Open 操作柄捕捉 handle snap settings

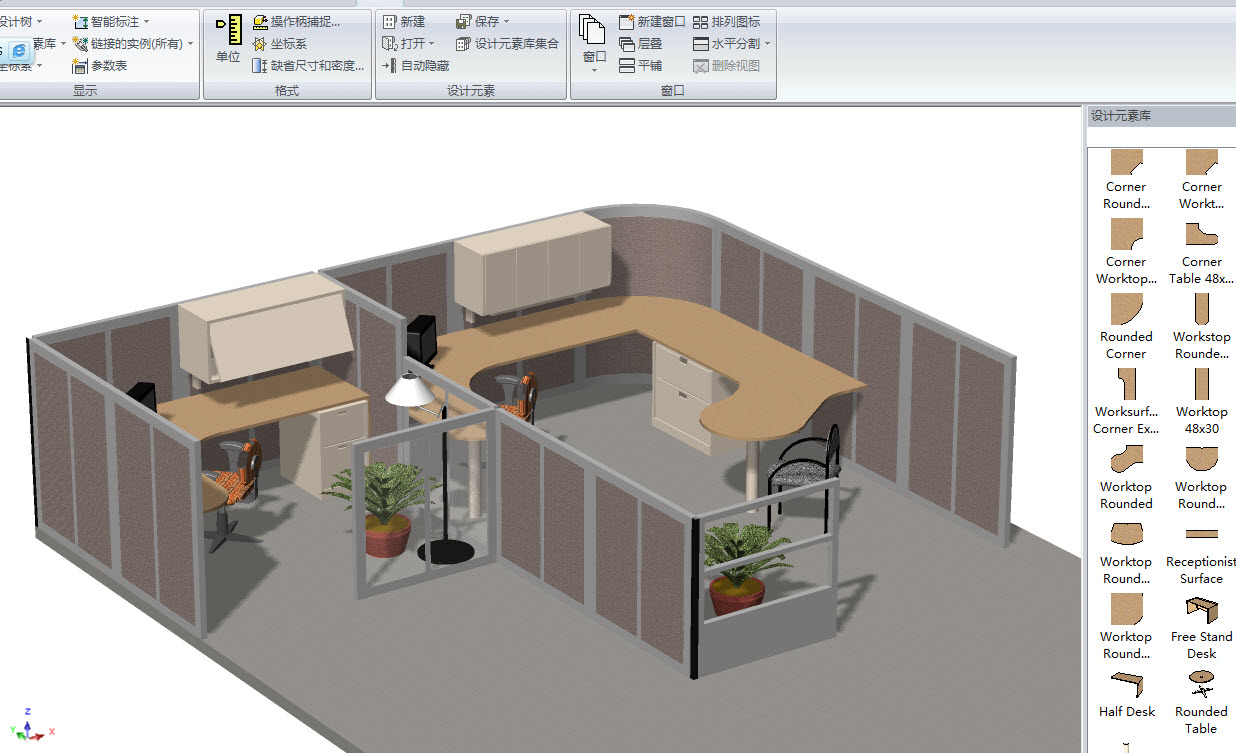click(x=296, y=22)
